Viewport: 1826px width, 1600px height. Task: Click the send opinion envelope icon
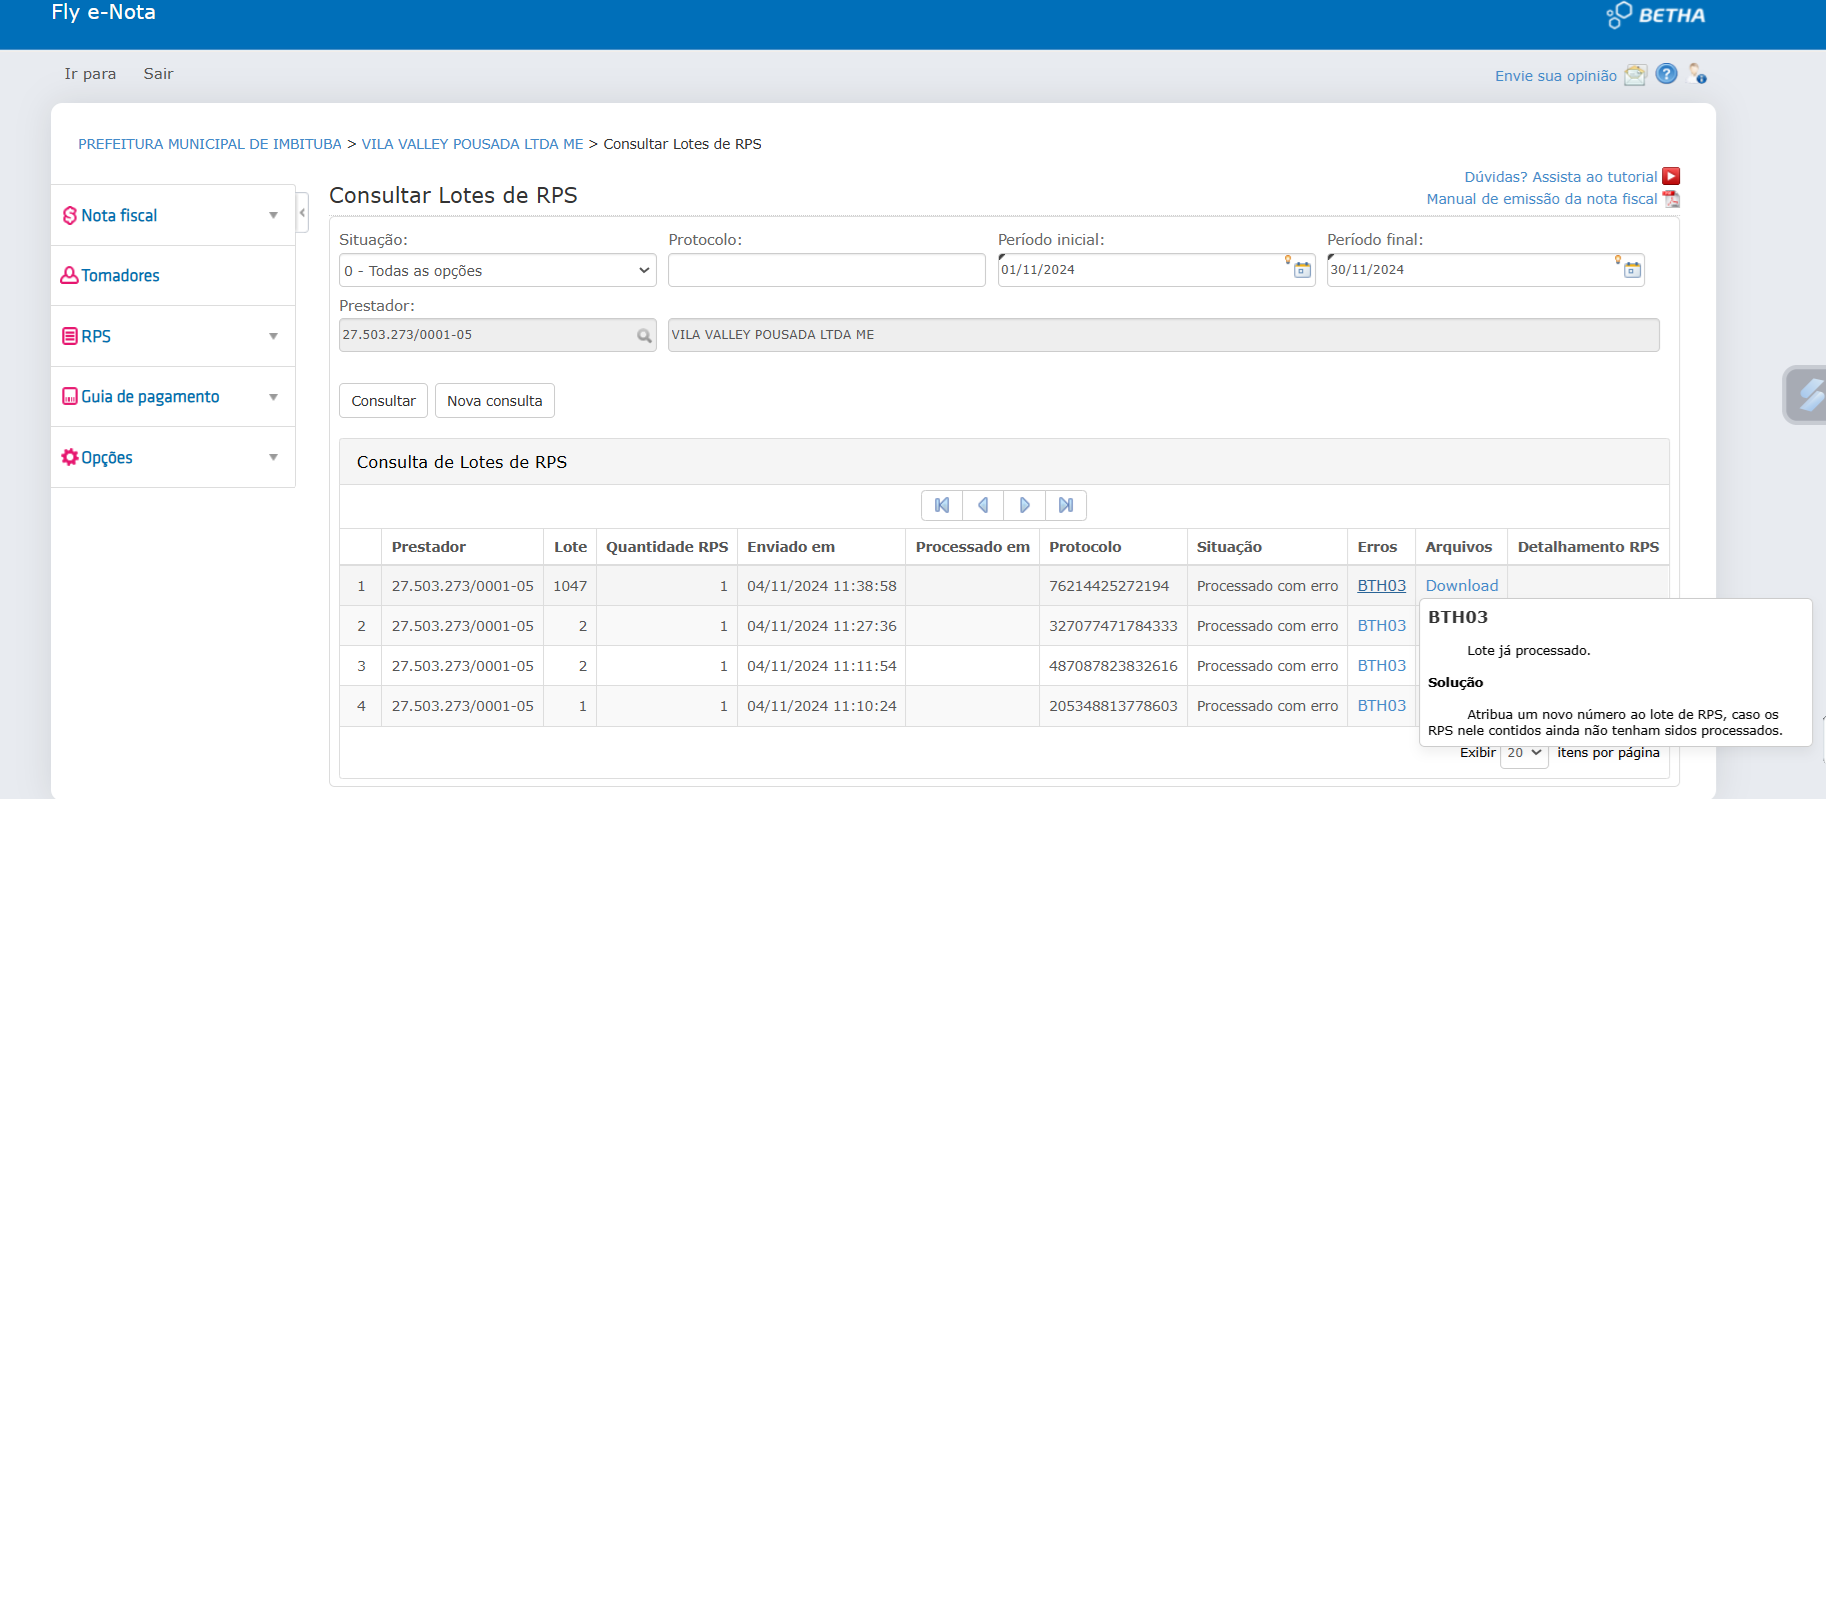coord(1635,75)
